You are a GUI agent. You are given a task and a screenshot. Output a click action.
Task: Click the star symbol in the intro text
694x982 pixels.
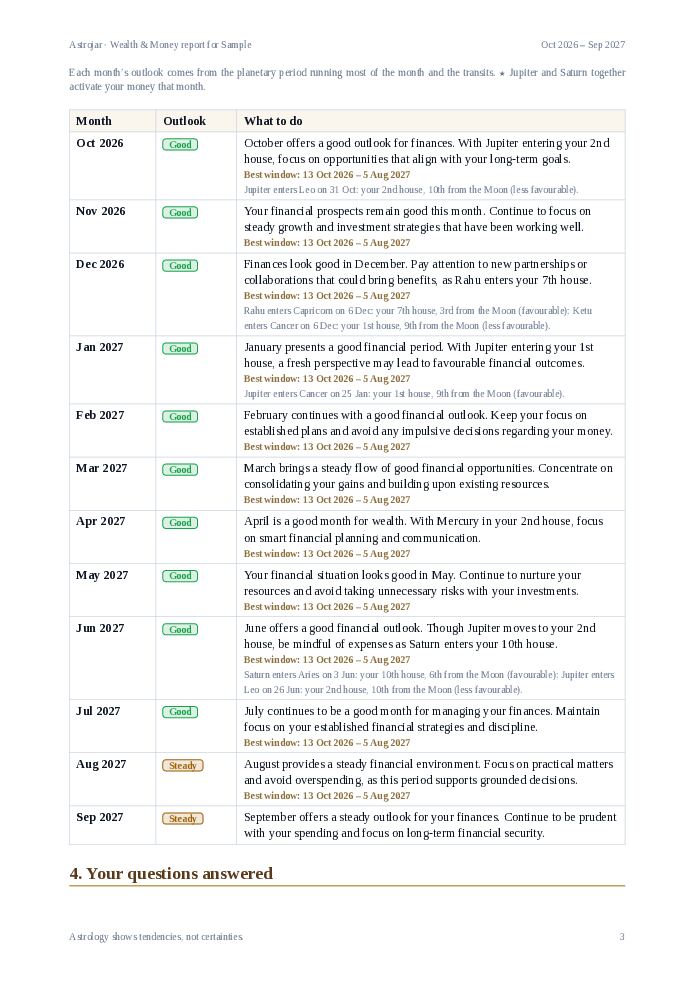(502, 73)
